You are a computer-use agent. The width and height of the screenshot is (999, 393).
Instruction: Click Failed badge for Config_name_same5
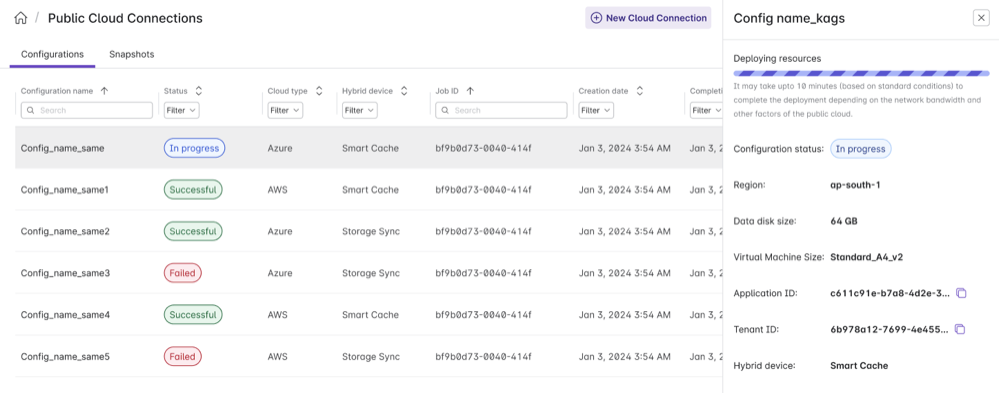[183, 357]
